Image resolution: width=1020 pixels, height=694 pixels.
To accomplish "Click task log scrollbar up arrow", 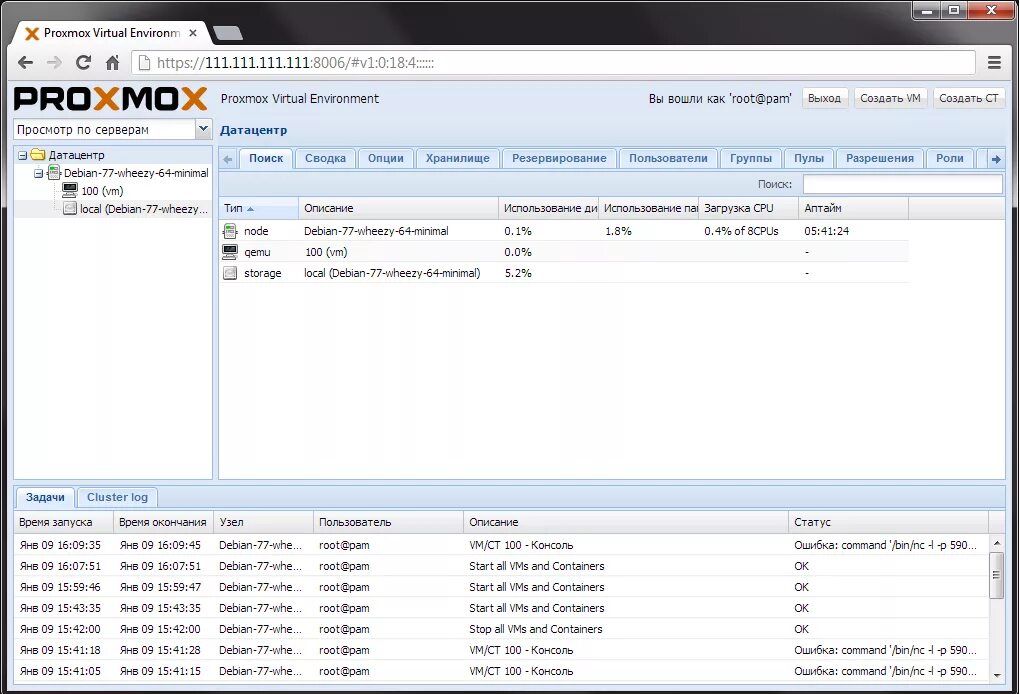I will [x=997, y=542].
